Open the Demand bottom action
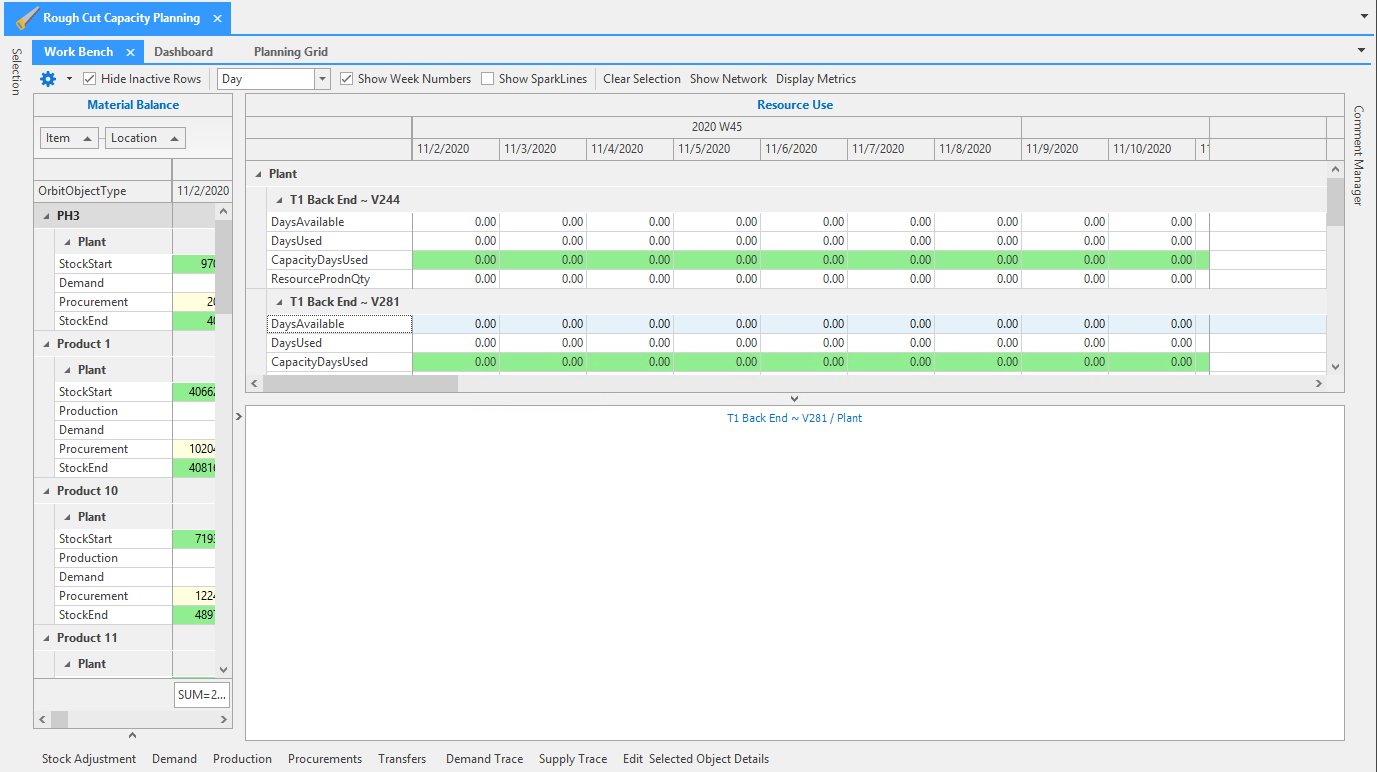The width and height of the screenshot is (1377, 772). click(x=174, y=759)
